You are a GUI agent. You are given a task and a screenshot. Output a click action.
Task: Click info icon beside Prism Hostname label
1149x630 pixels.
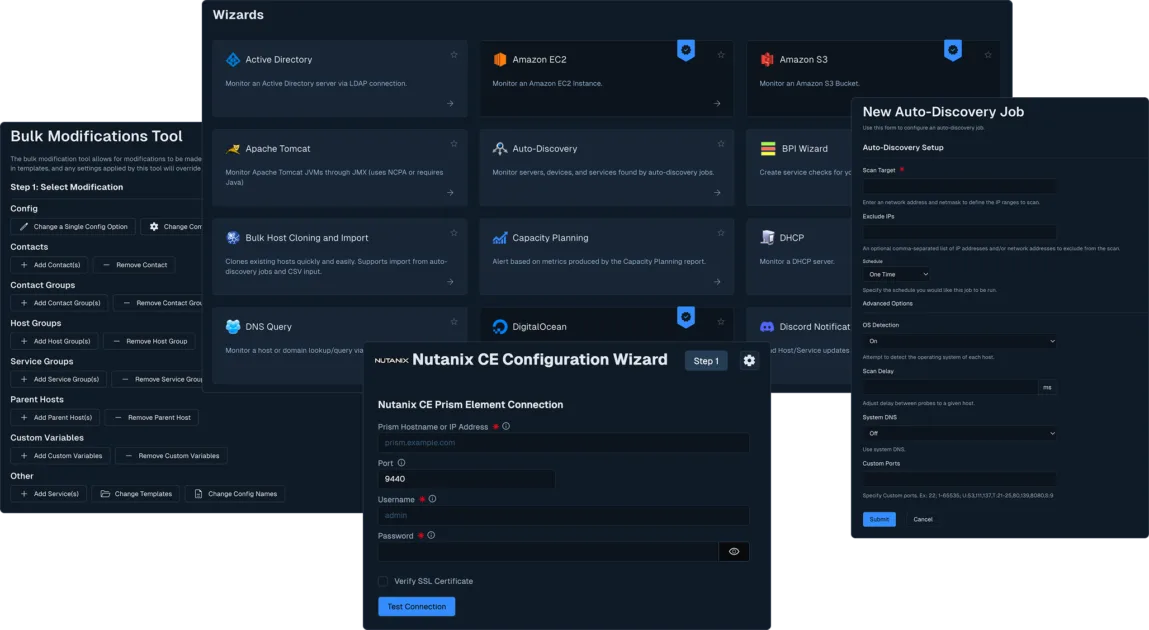pyautogui.click(x=506, y=426)
